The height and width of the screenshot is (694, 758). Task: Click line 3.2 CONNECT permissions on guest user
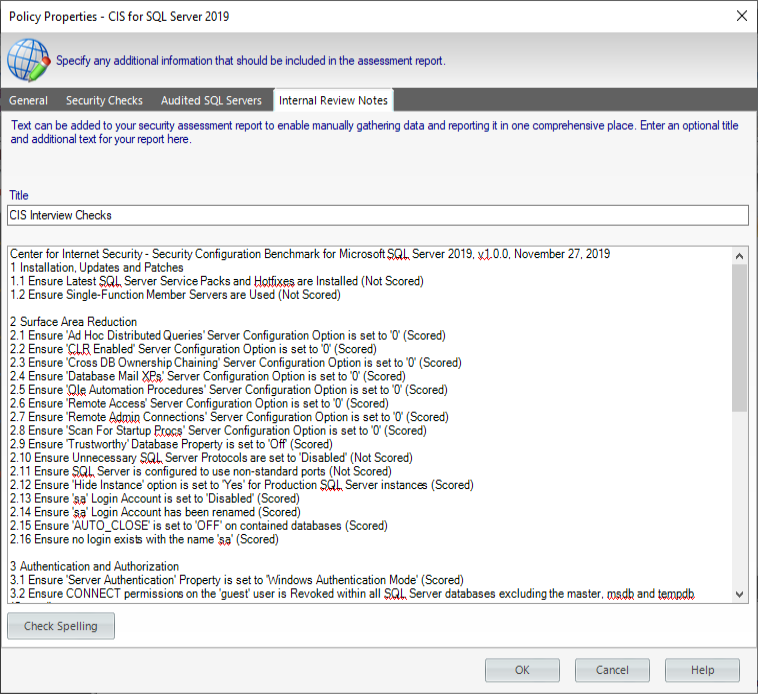point(352,593)
